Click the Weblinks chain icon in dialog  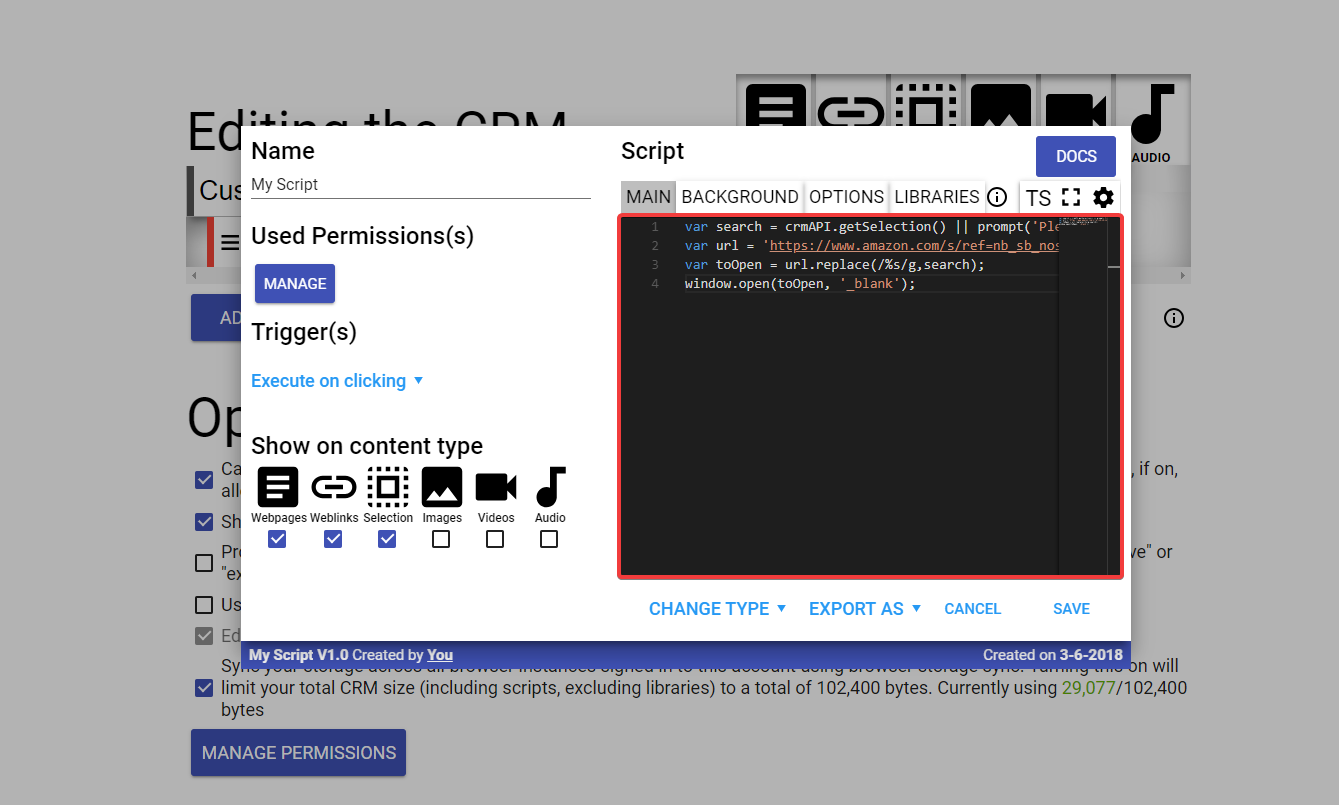(333, 487)
